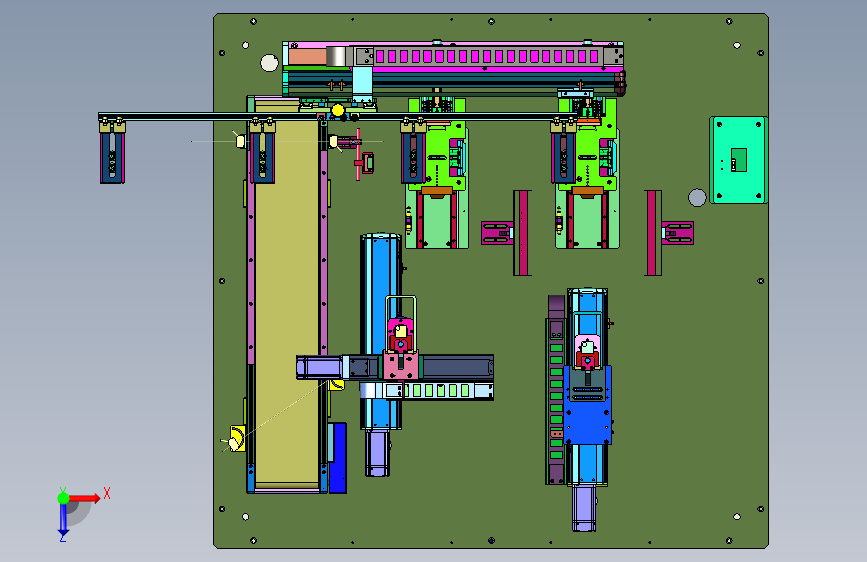Image resolution: width=867 pixels, height=562 pixels.
Task: Select the gray round disc beside the teal box
Action: tap(697, 197)
